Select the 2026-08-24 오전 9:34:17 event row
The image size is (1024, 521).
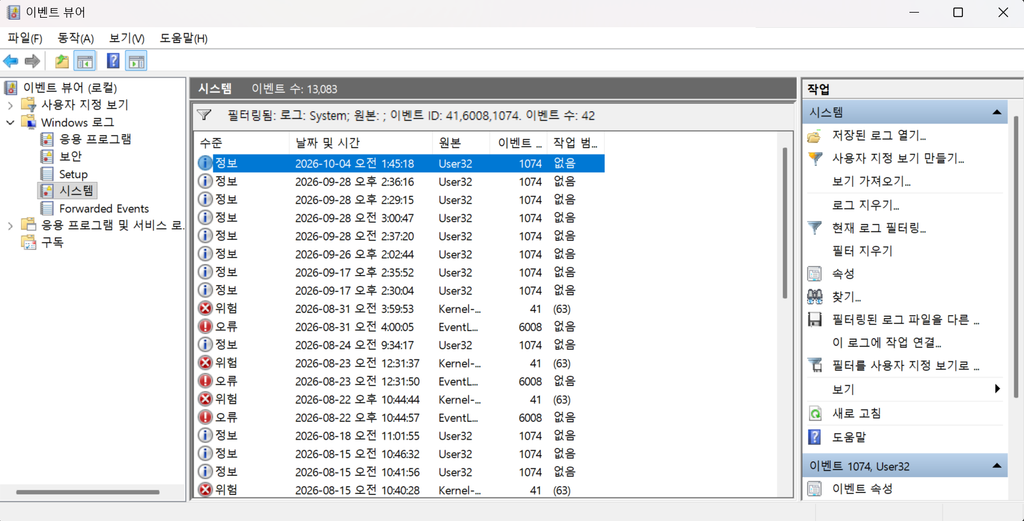click(x=400, y=345)
